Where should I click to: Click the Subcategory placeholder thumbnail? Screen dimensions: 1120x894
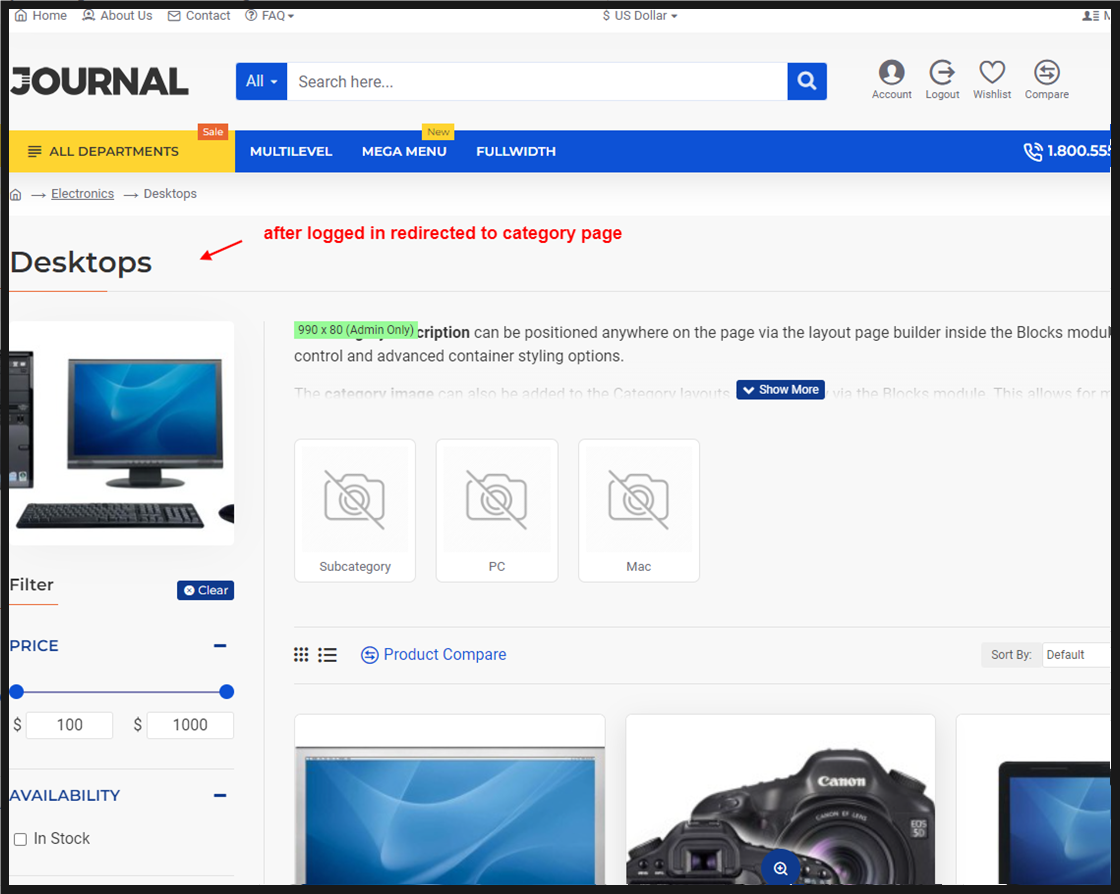[355, 500]
